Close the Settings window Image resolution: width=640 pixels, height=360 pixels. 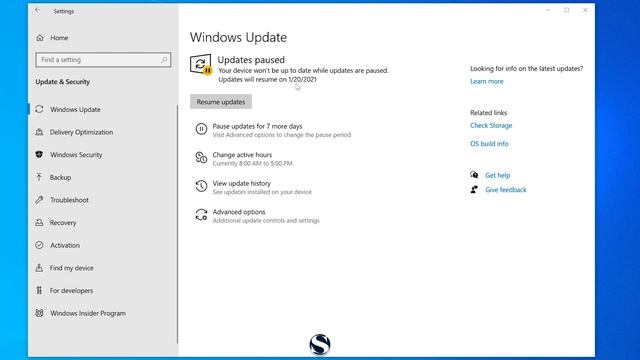coord(585,10)
